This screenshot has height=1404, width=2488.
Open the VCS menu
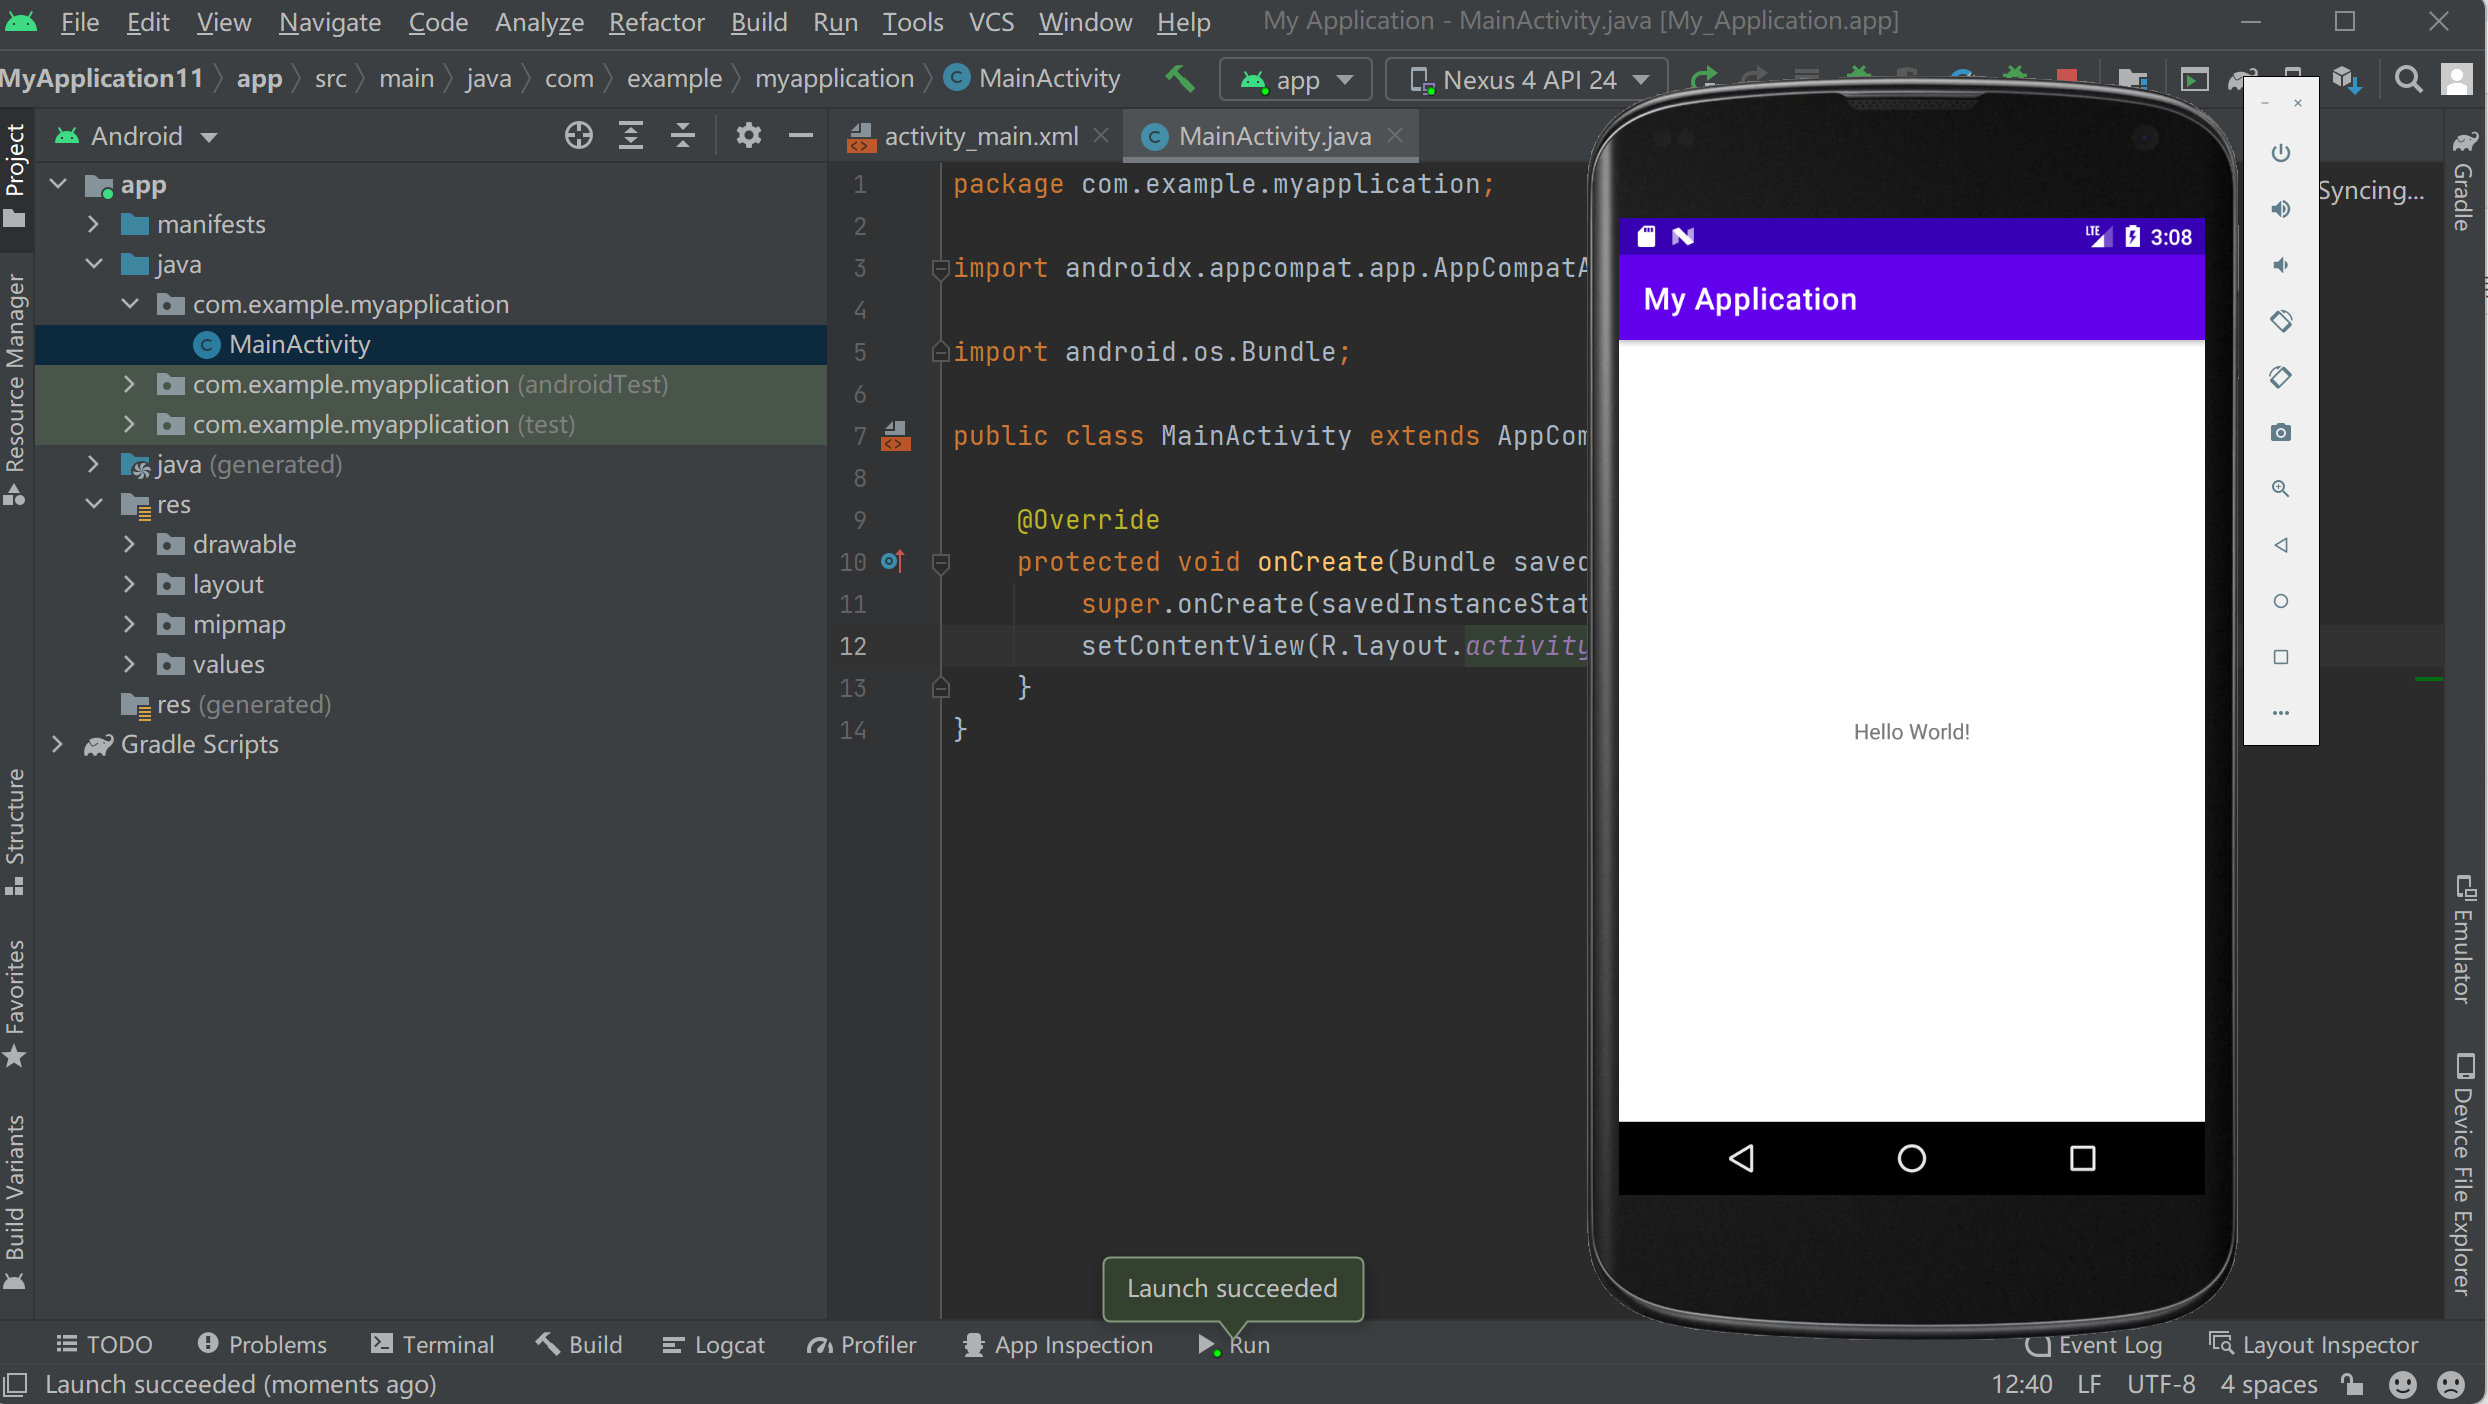(991, 22)
